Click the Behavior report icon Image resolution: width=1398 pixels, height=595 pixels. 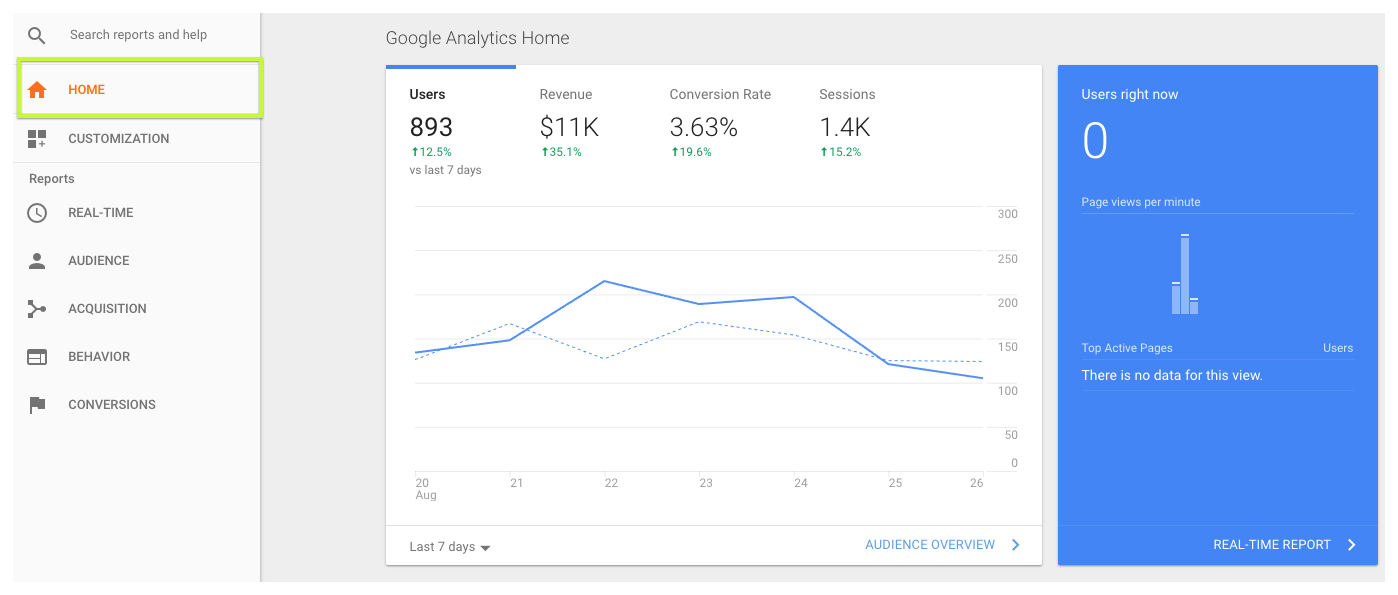[x=36, y=356]
